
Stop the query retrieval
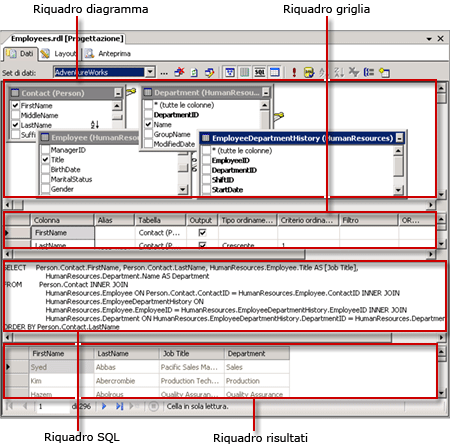153,406
